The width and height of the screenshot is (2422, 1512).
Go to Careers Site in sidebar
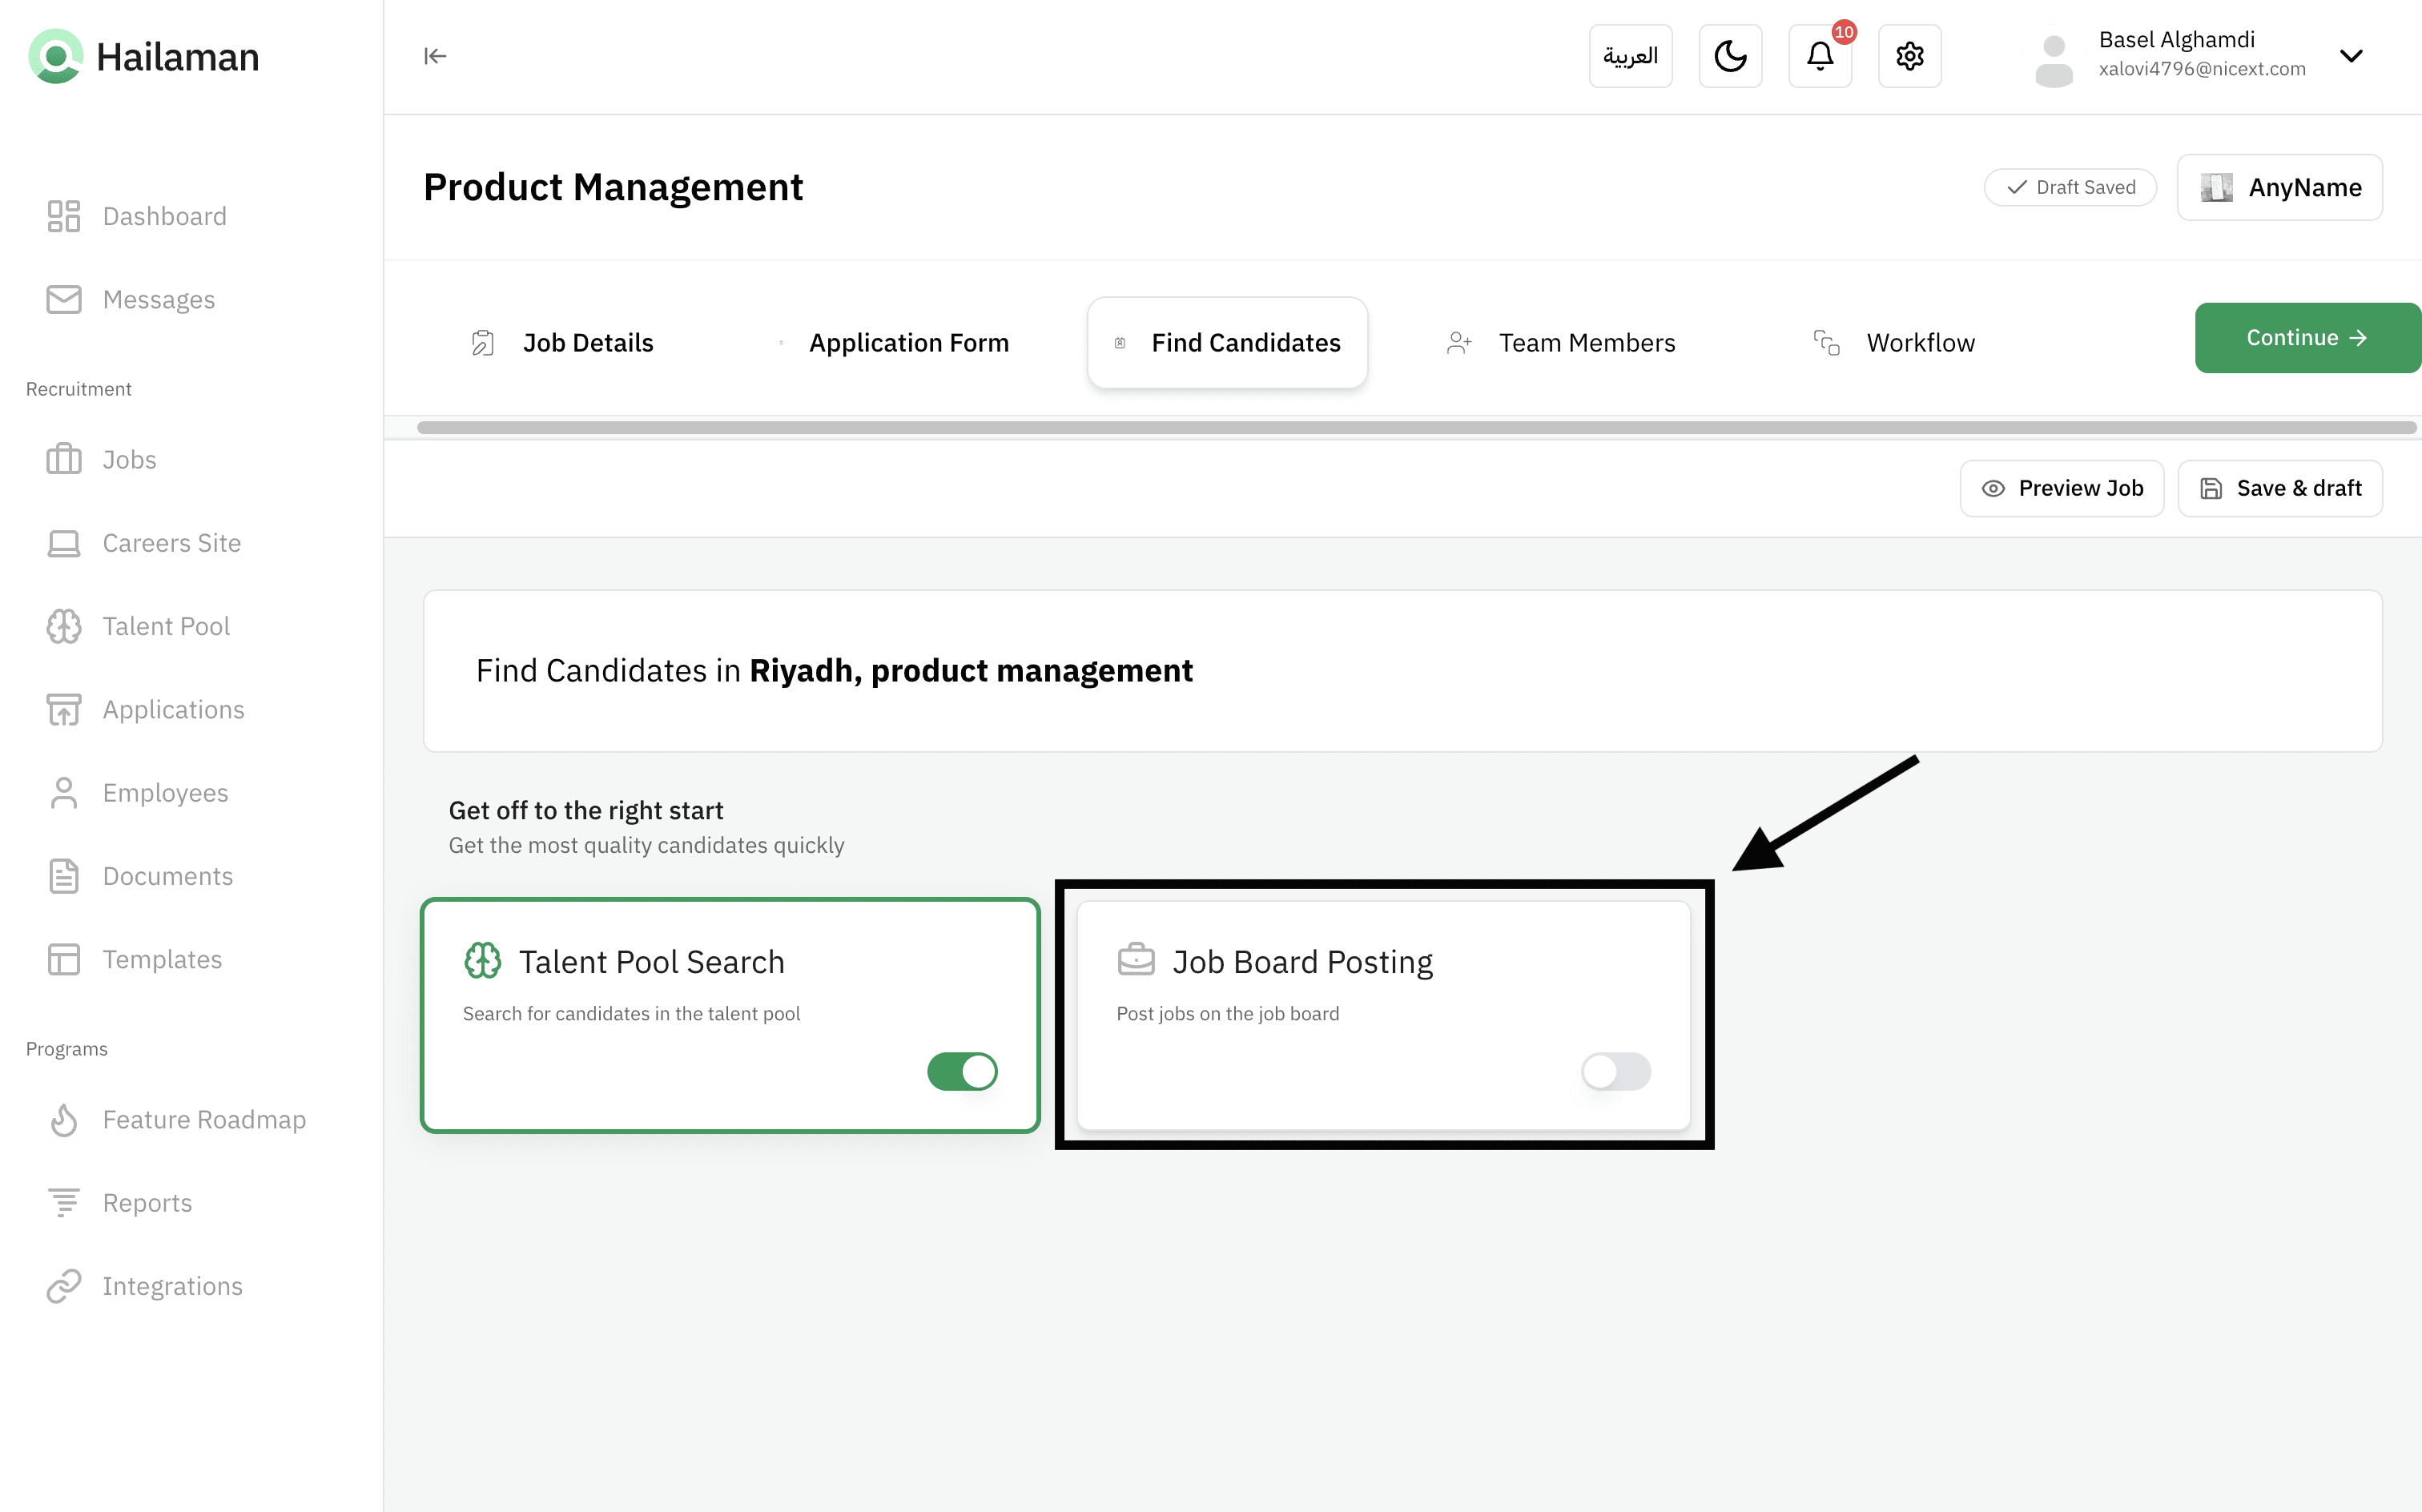(171, 543)
